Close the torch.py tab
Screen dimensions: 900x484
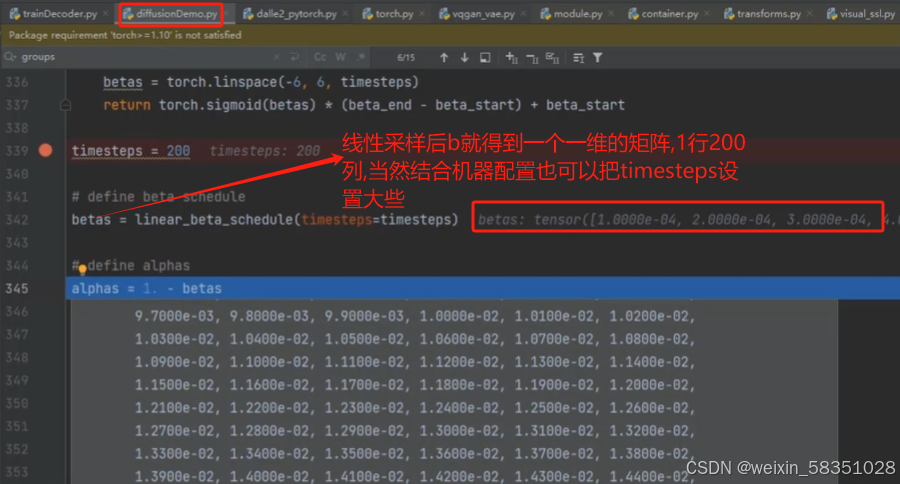pos(422,14)
